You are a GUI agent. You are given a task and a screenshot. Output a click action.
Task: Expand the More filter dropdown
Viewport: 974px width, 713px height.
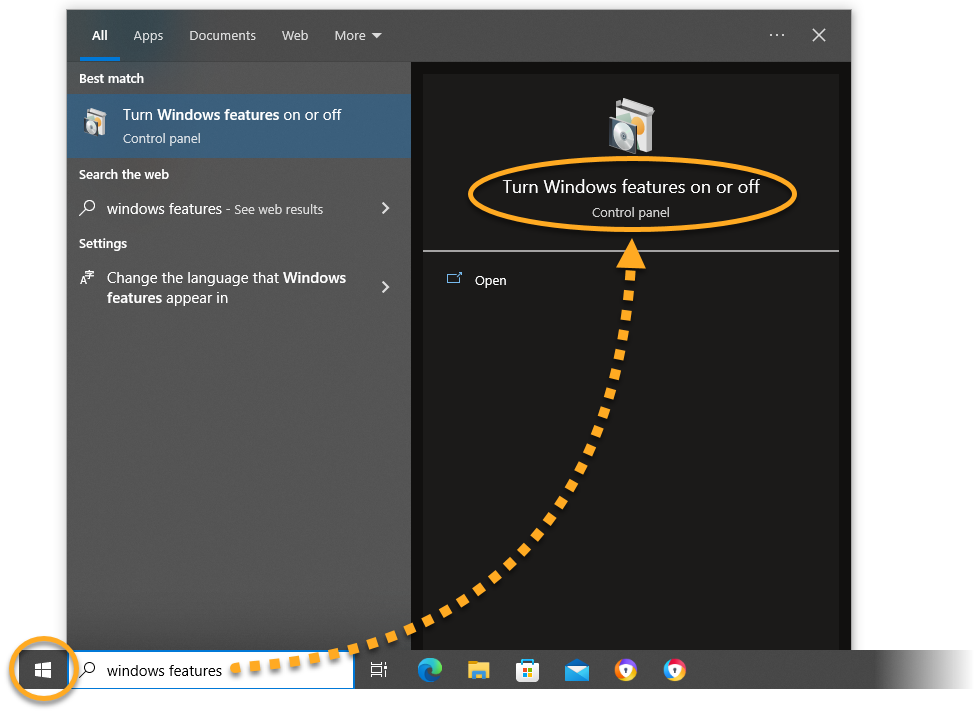[357, 35]
